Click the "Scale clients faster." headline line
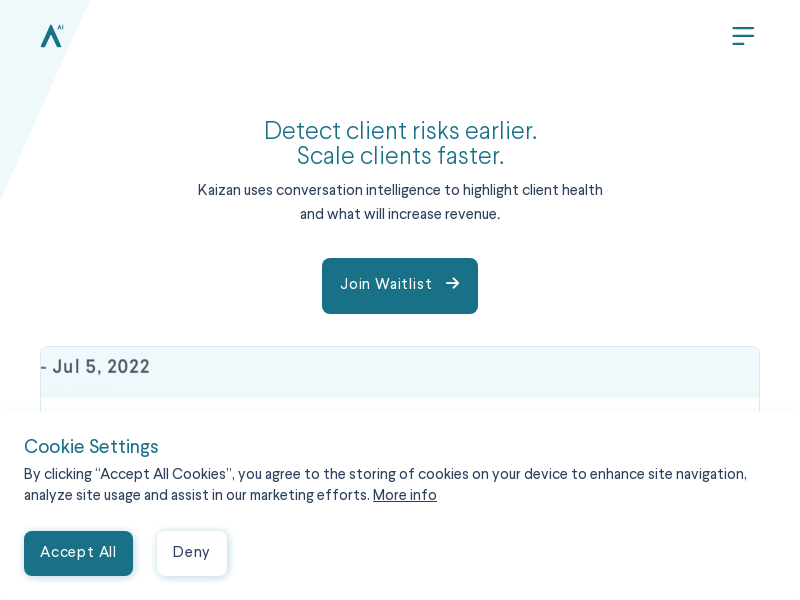Viewport: 800px width, 600px height. click(x=401, y=156)
